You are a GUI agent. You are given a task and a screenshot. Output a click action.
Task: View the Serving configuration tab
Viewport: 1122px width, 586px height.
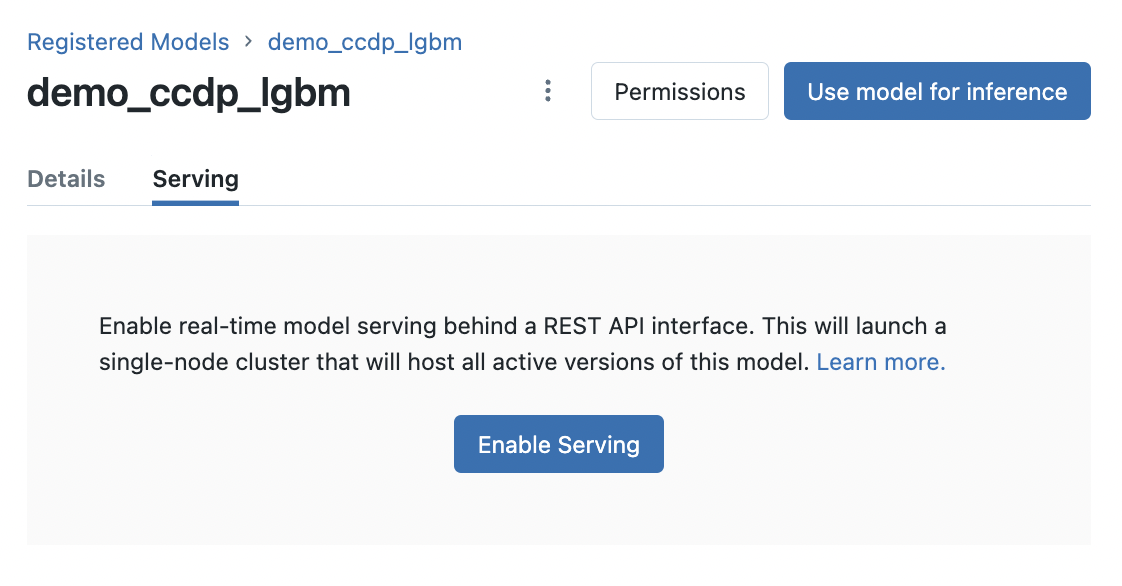tap(195, 179)
